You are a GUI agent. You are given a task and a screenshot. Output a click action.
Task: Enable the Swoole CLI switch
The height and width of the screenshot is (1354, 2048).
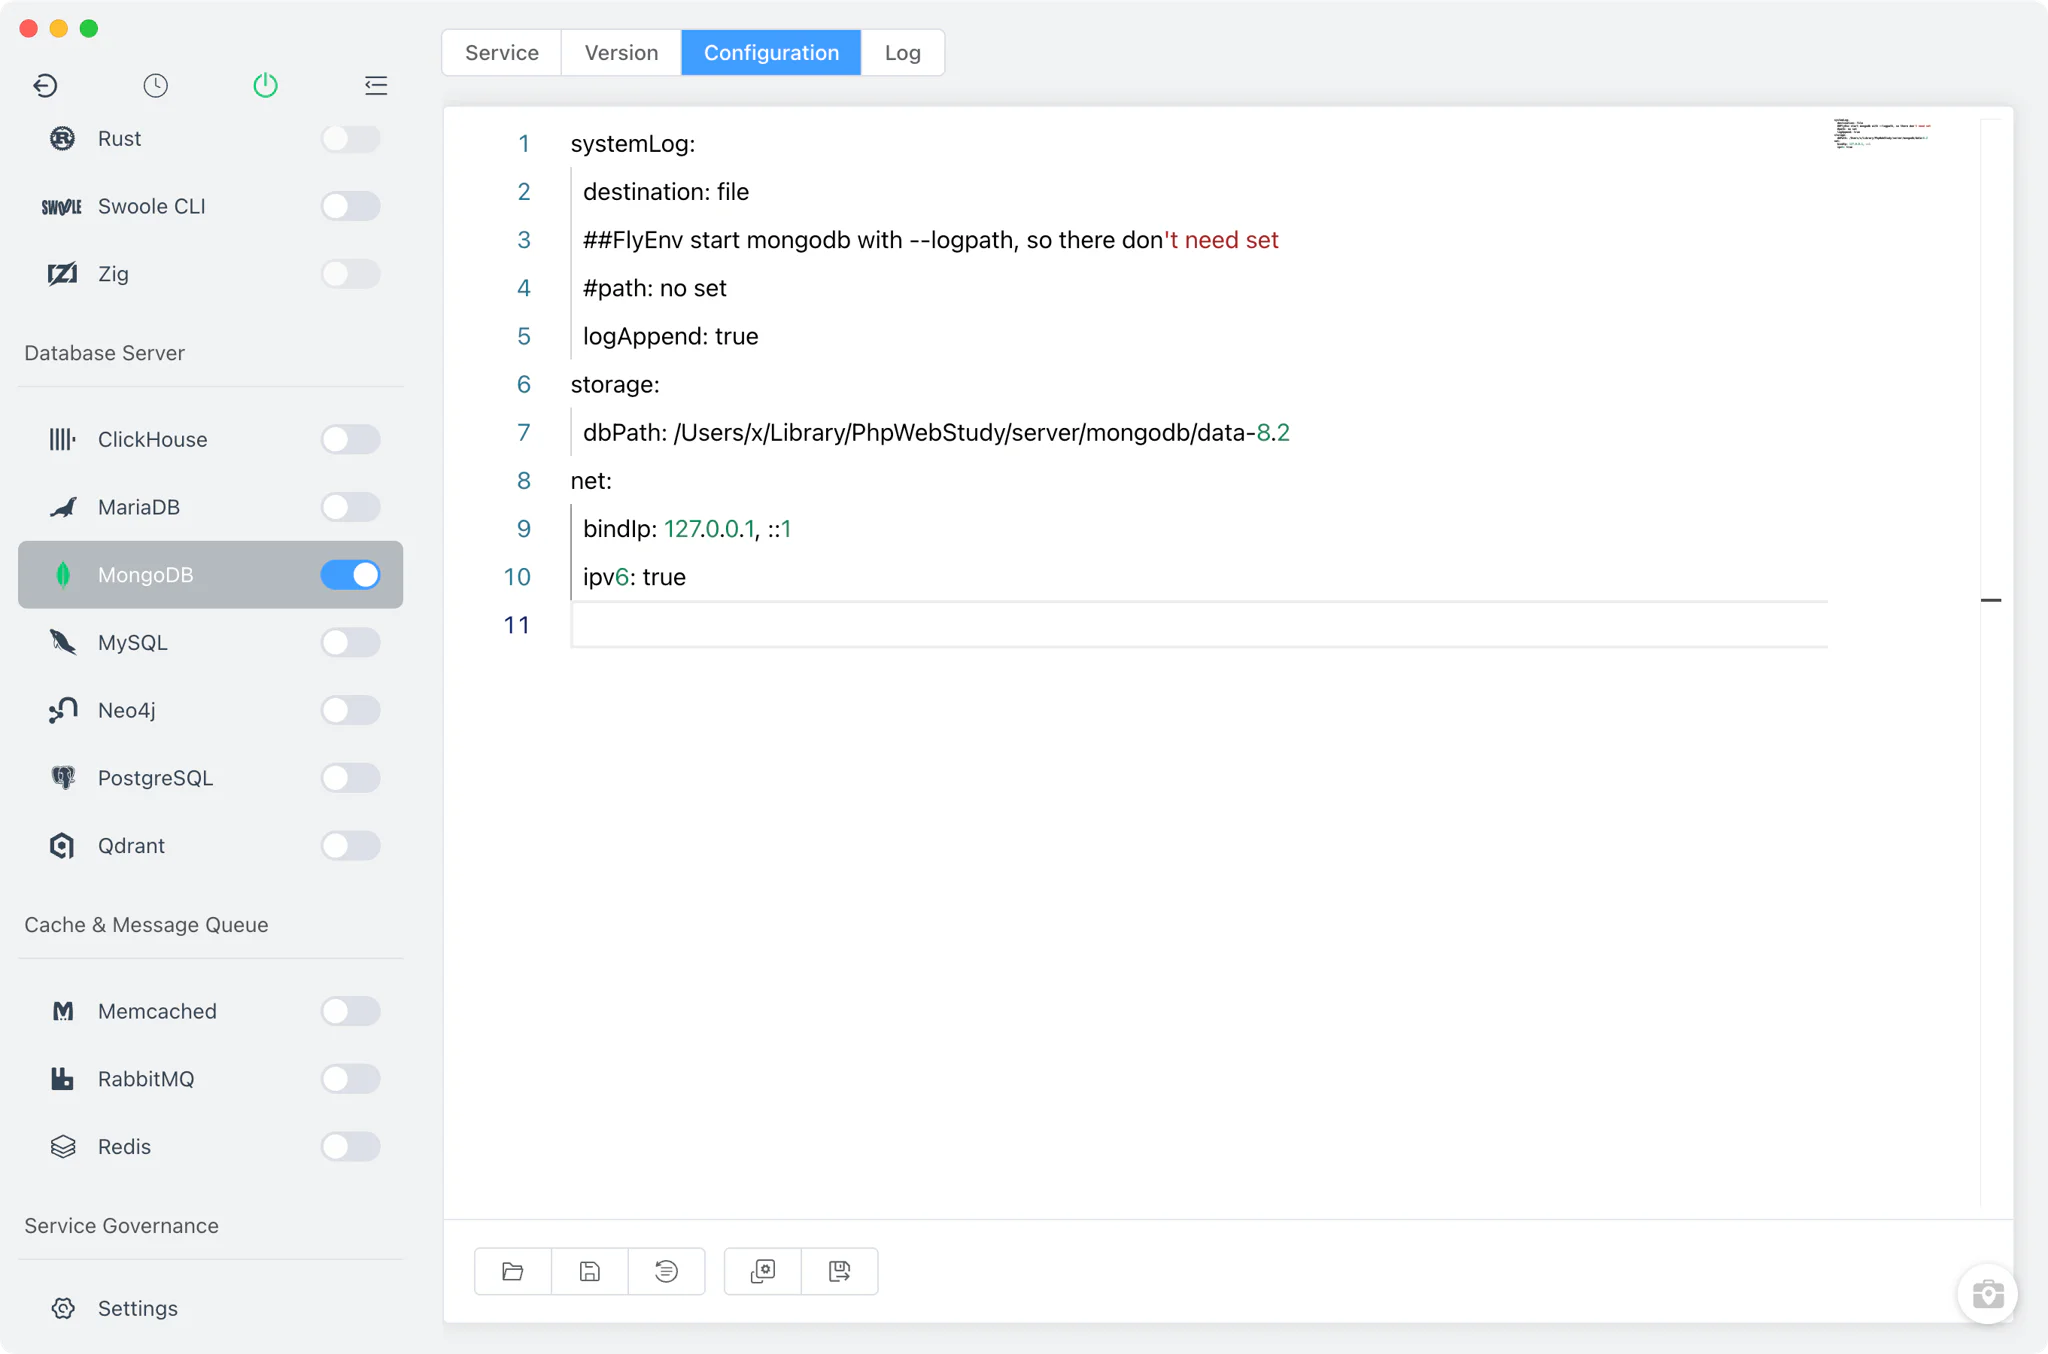[350, 206]
